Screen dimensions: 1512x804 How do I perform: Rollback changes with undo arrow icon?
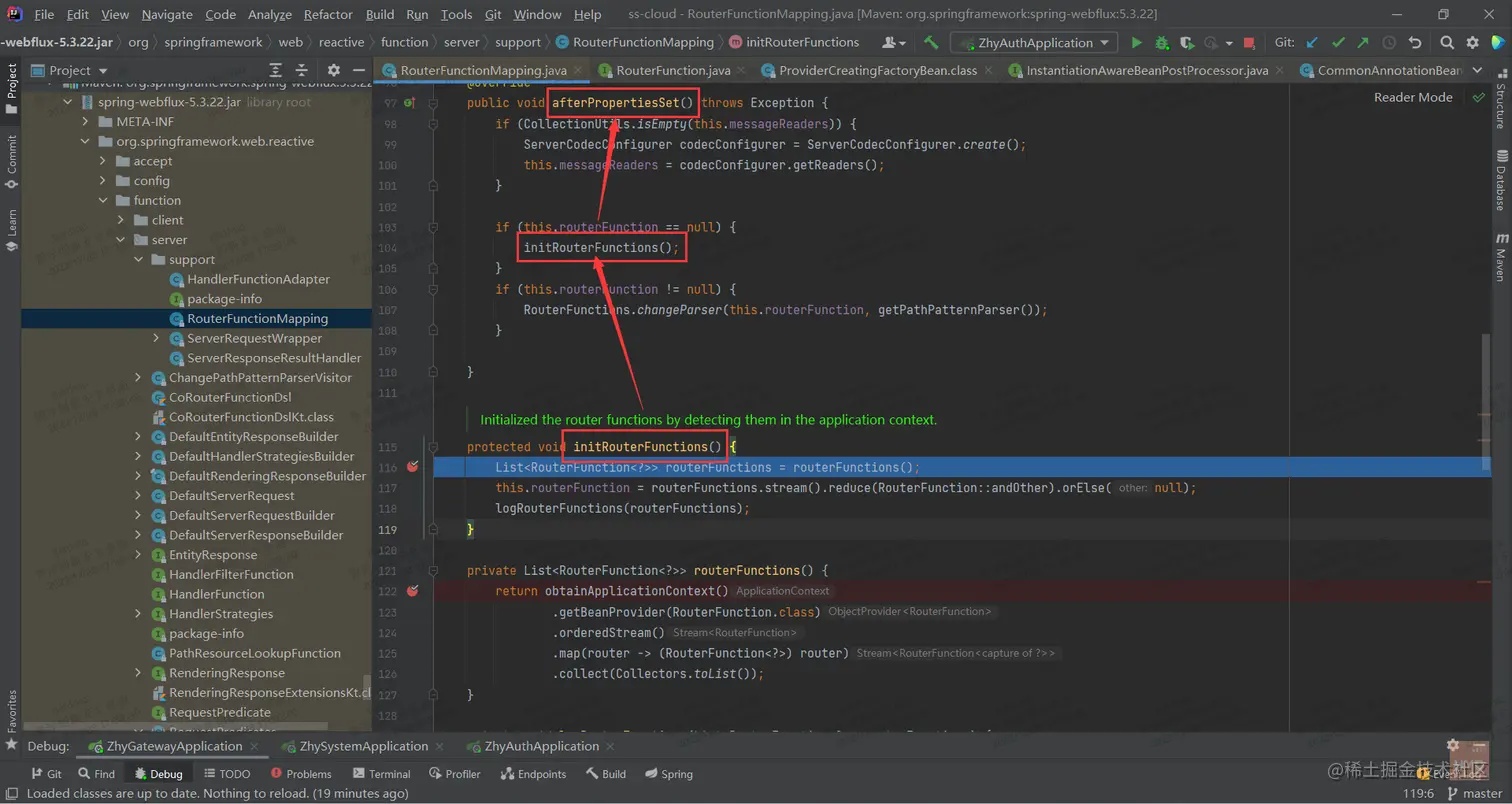pos(1415,43)
